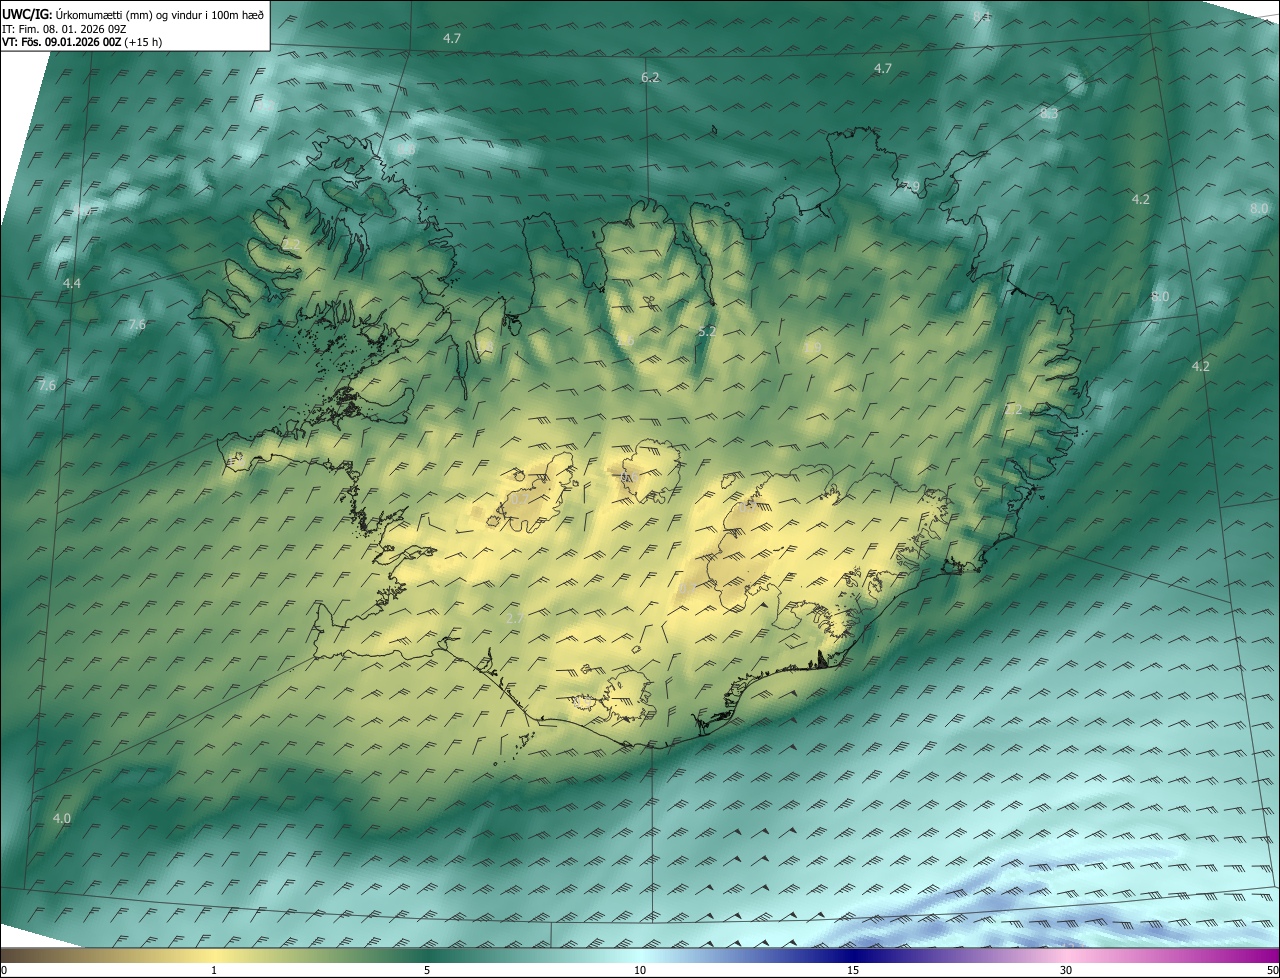1280x978 pixels.
Task: Click the pink colorbar segment above the 30 tick
Action: coord(1066,955)
